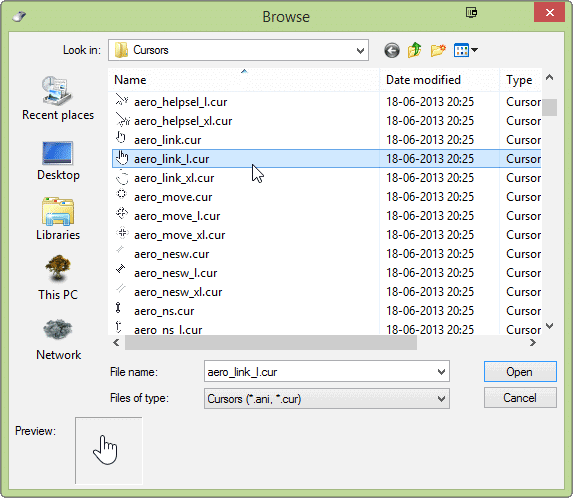The height and width of the screenshot is (498, 573).
Task: Create a new folder
Action: (x=438, y=50)
